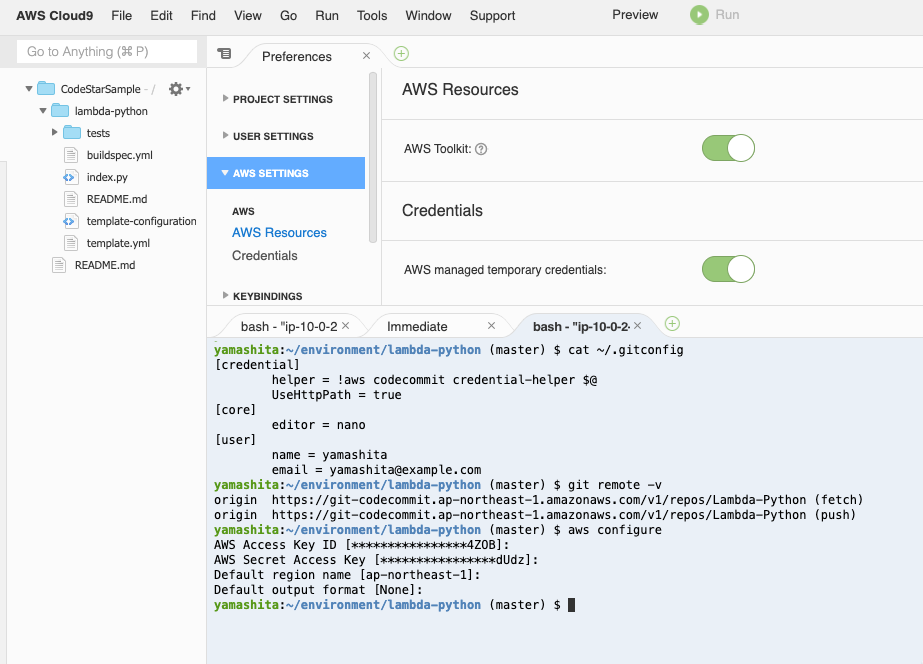Select the Preferences tab
The image size is (923, 664).
(297, 57)
